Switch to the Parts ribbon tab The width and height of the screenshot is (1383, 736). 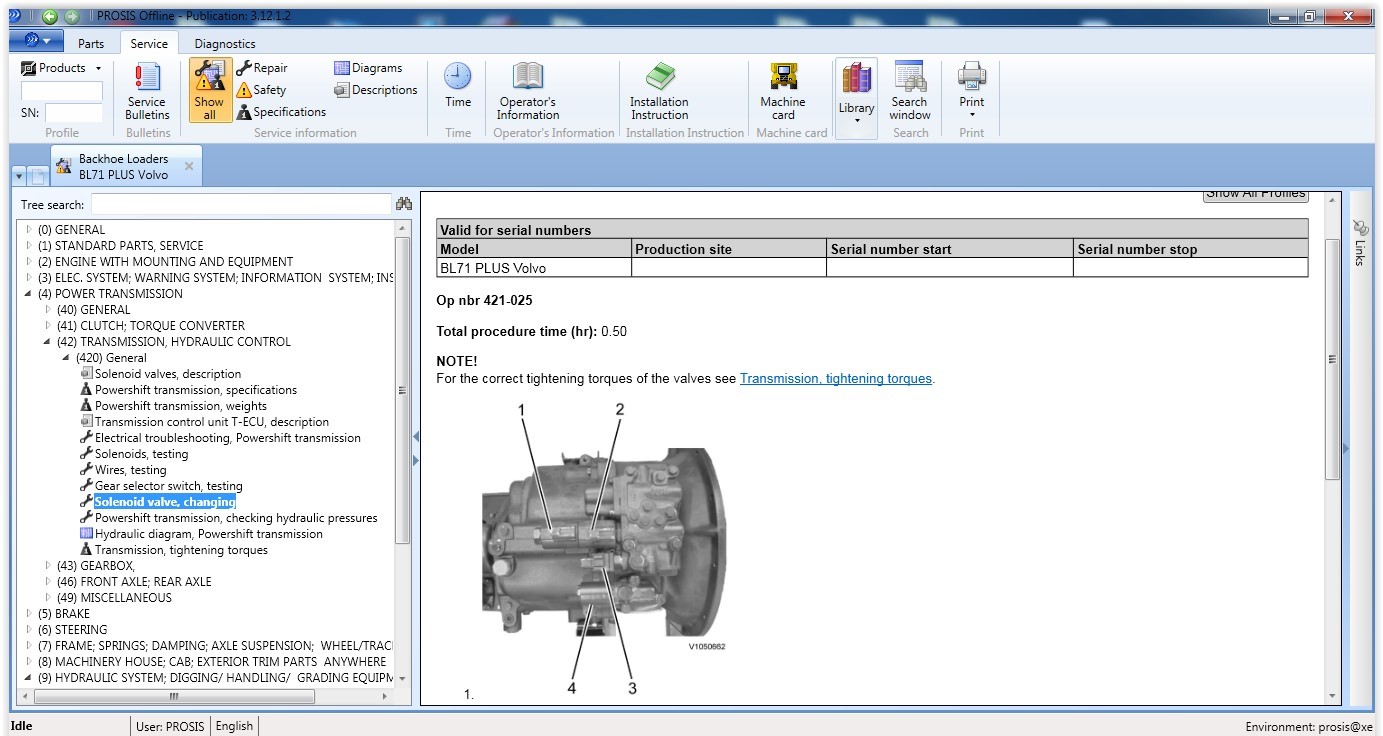91,44
